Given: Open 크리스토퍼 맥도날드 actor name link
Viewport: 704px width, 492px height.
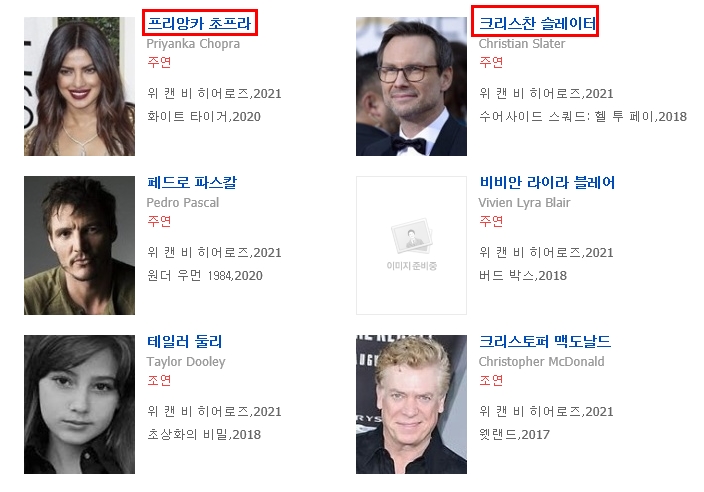Looking at the screenshot, I should pos(545,342).
